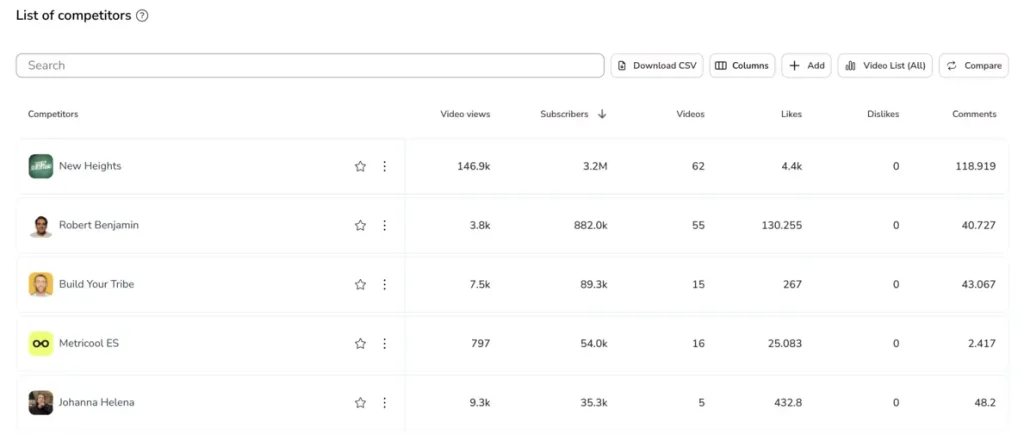This screenshot has height=441, width=1024.
Task: Add a new competitor
Action: (807, 65)
